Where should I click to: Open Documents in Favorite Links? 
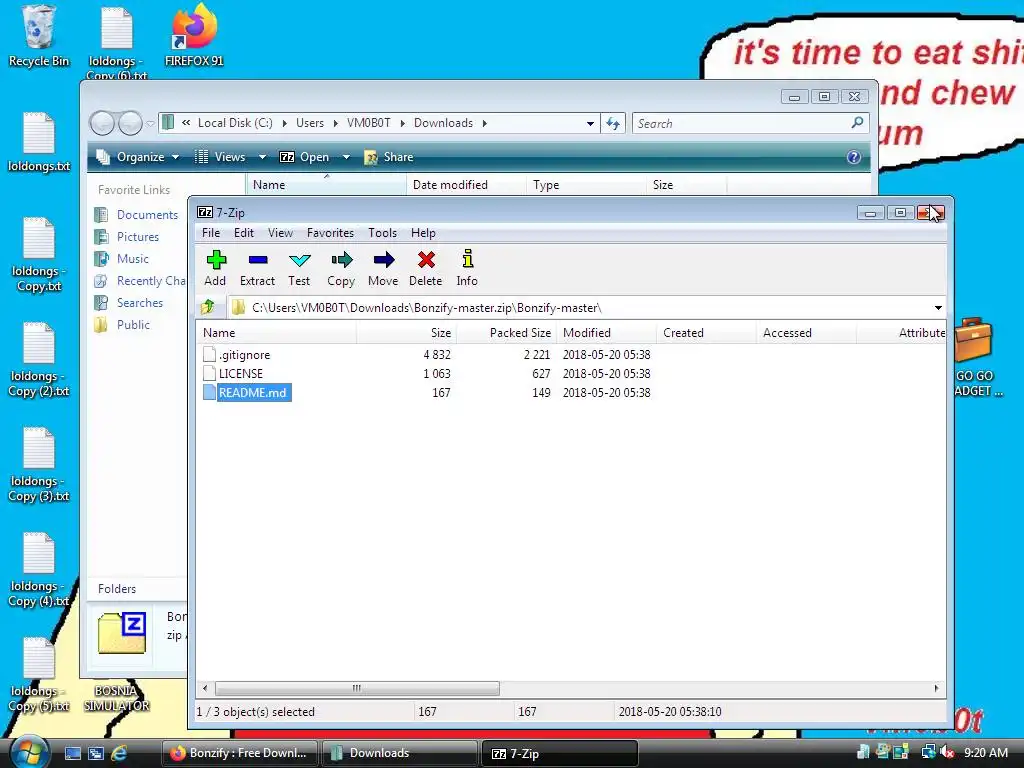pos(147,215)
